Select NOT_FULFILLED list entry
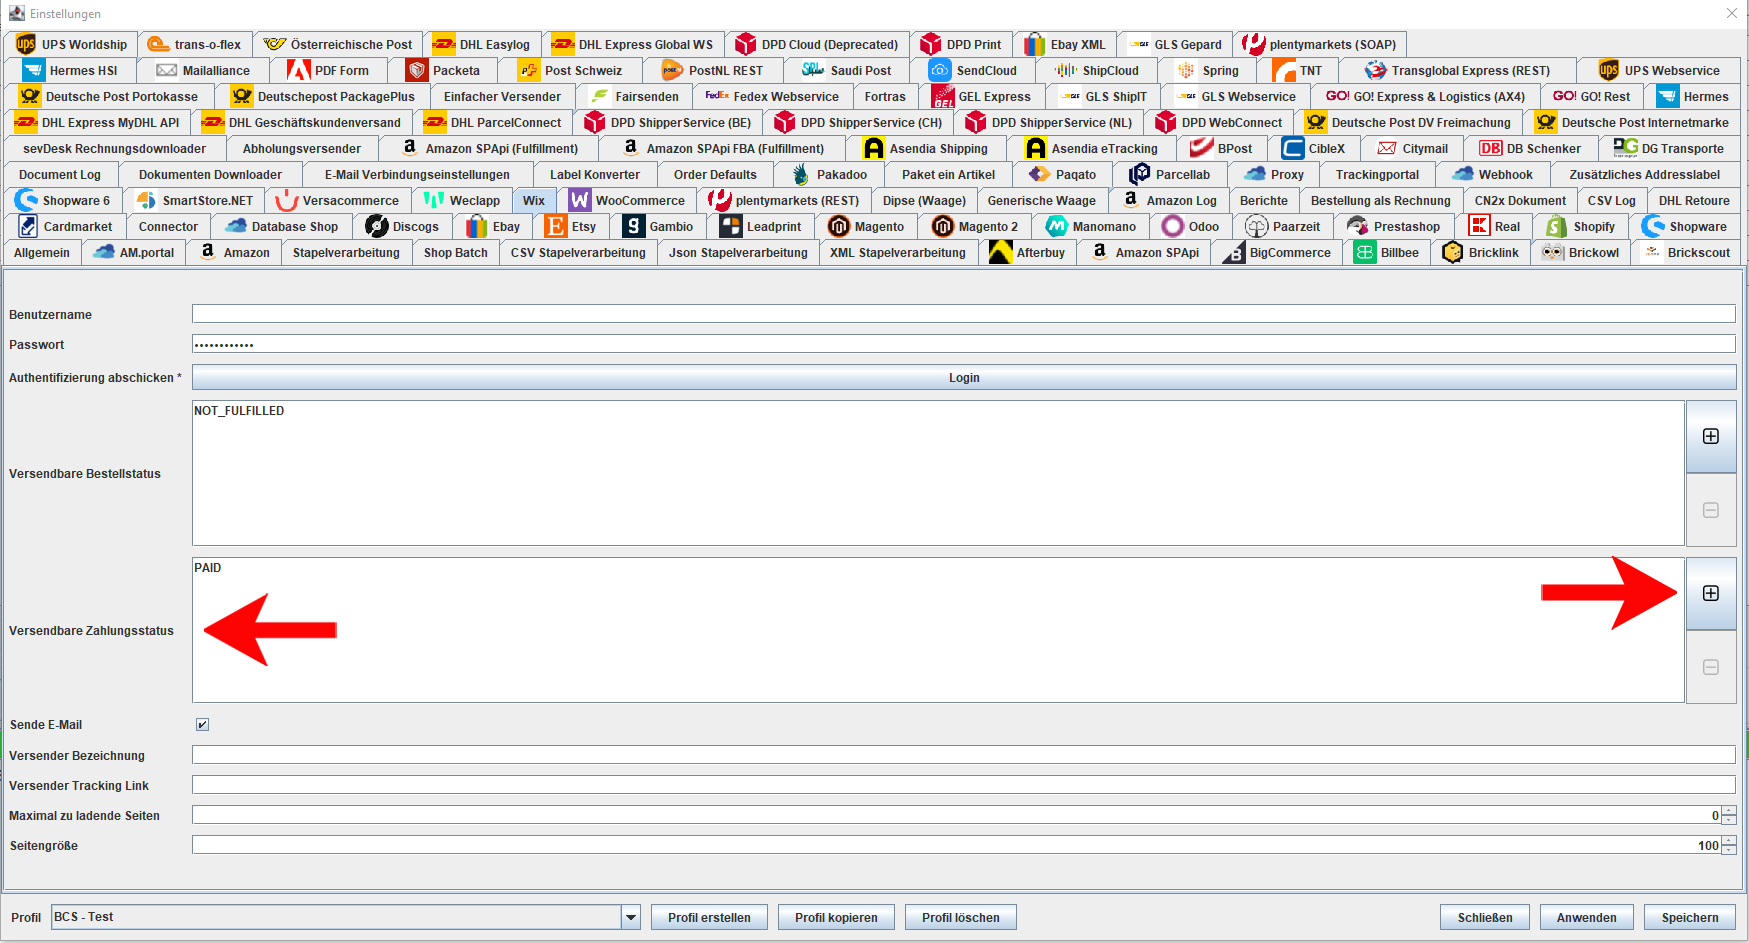Image resolution: width=1749 pixels, height=943 pixels. [939, 411]
